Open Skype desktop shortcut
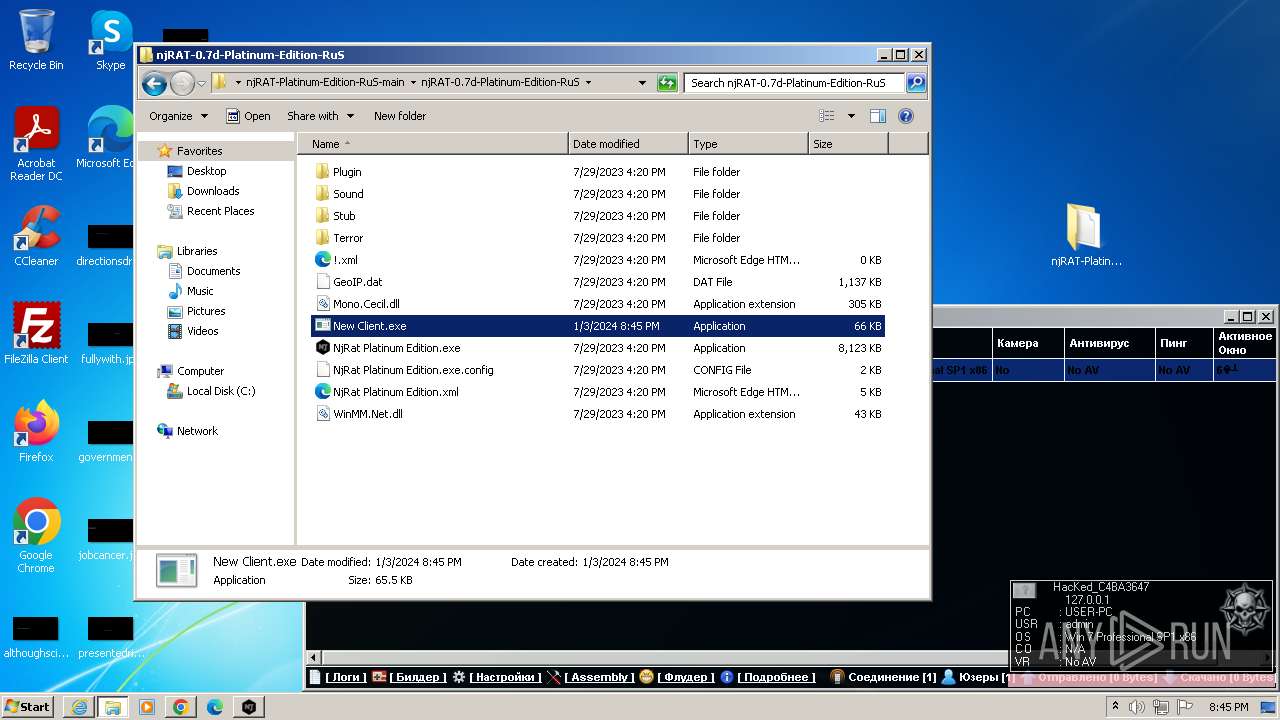This screenshot has width=1280, height=720. [110, 40]
